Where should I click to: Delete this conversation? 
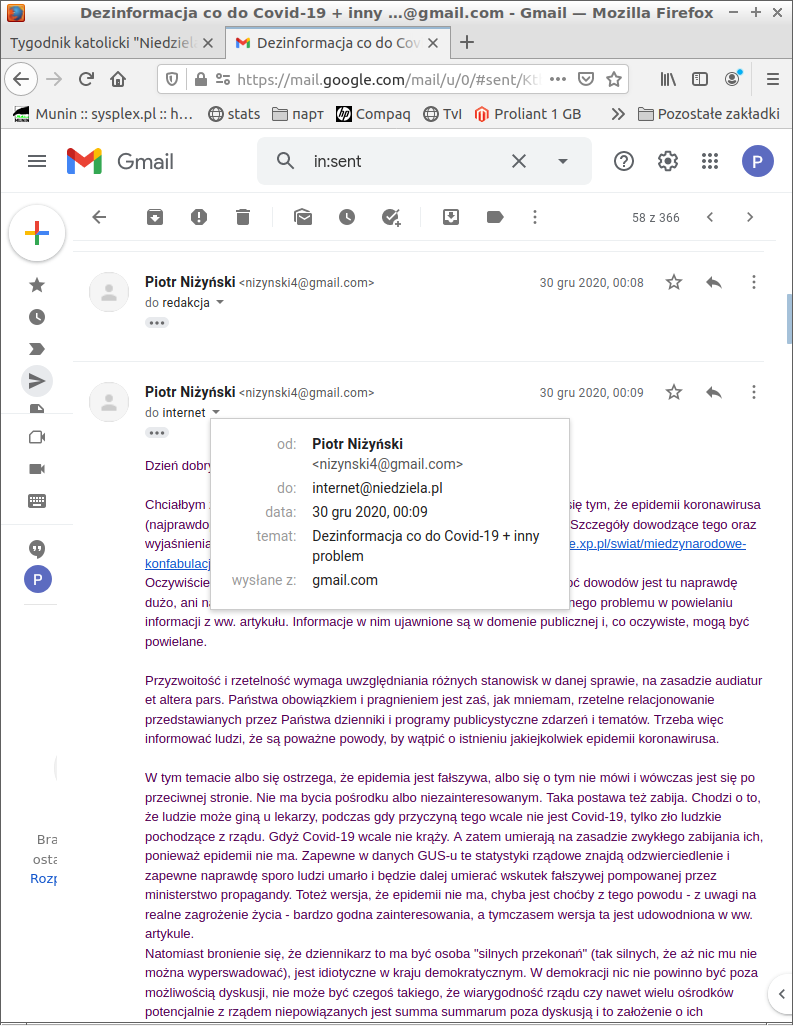coord(243,217)
